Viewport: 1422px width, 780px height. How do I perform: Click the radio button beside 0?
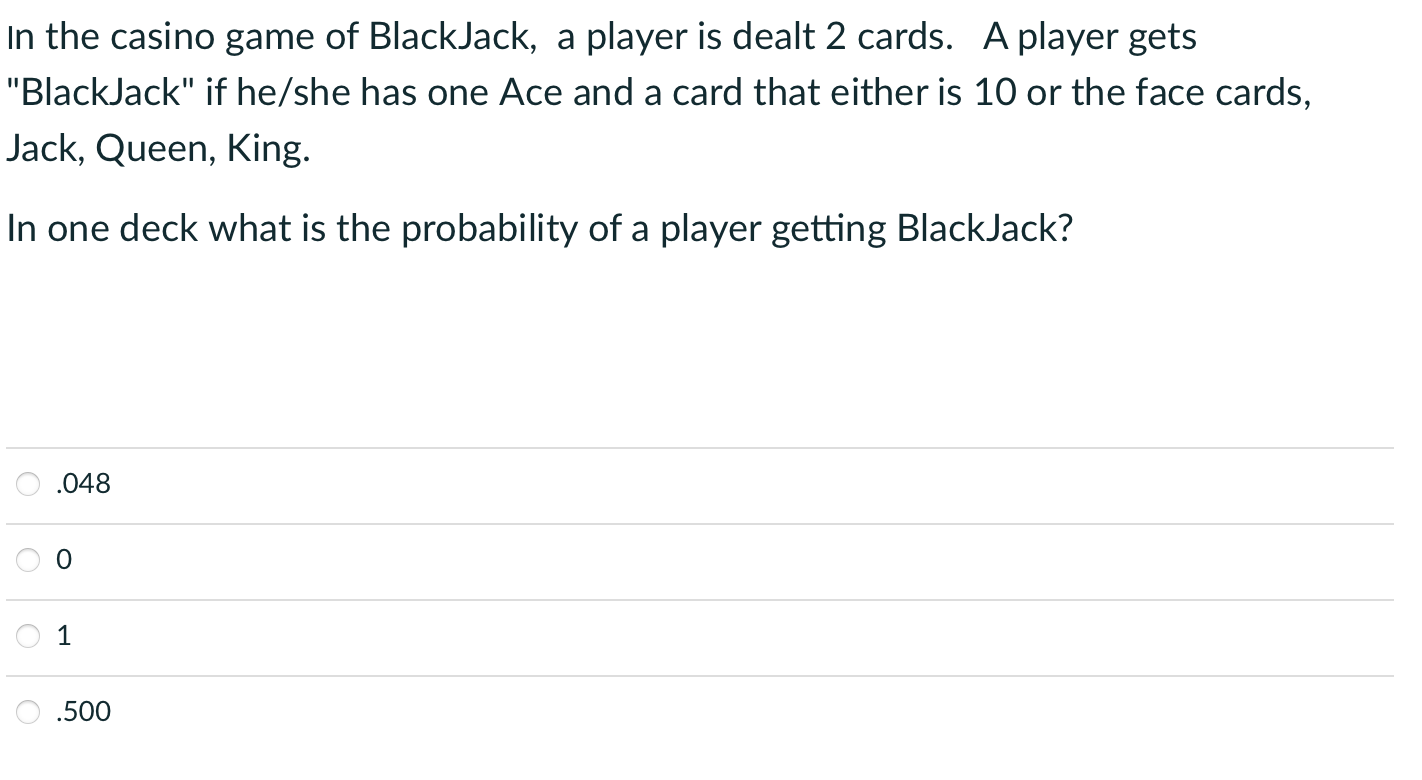pos(28,560)
